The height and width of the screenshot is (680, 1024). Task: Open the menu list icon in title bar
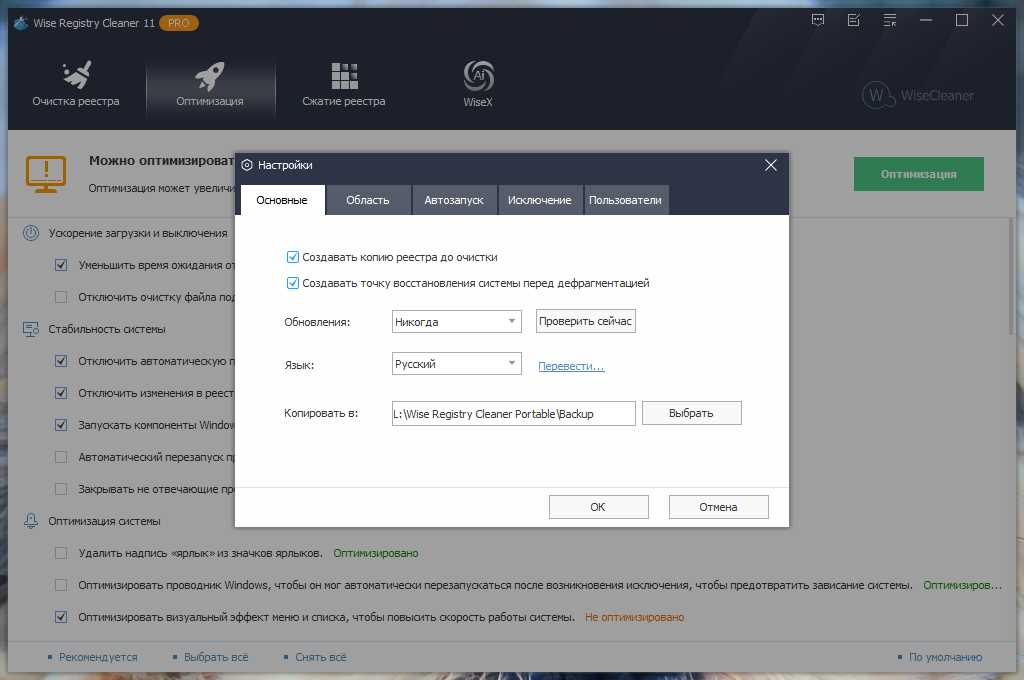point(889,20)
